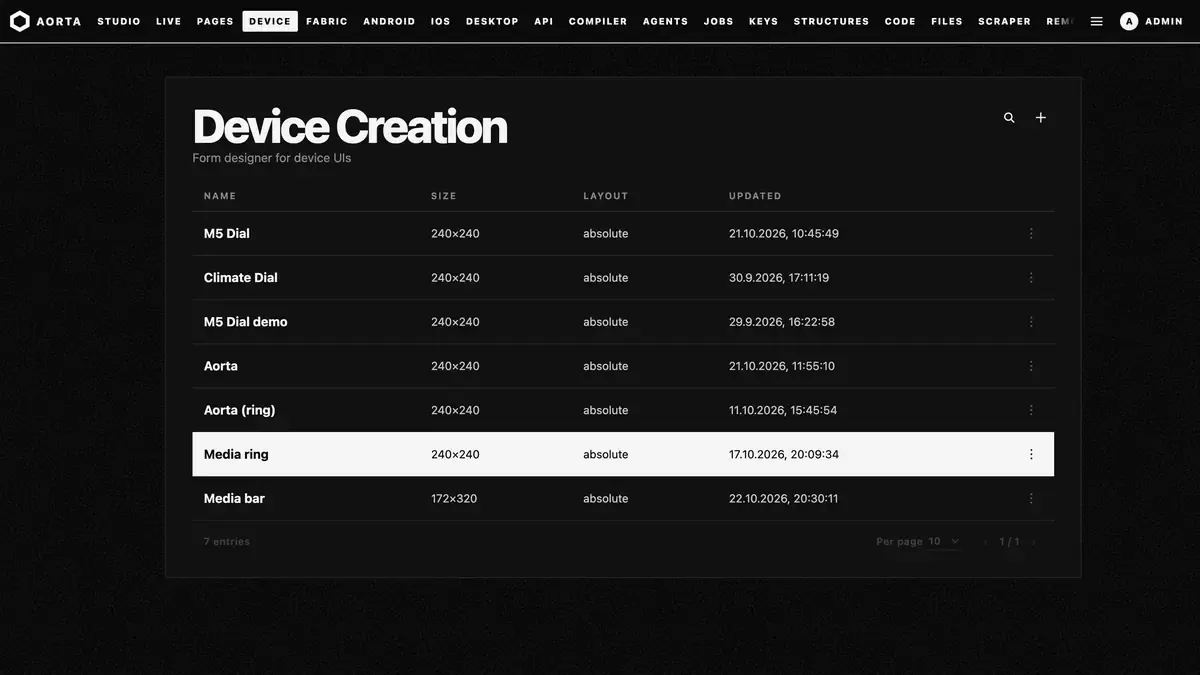Image resolution: width=1200 pixels, height=675 pixels.
Task: Go to the Agents tab
Action: coord(665,21)
